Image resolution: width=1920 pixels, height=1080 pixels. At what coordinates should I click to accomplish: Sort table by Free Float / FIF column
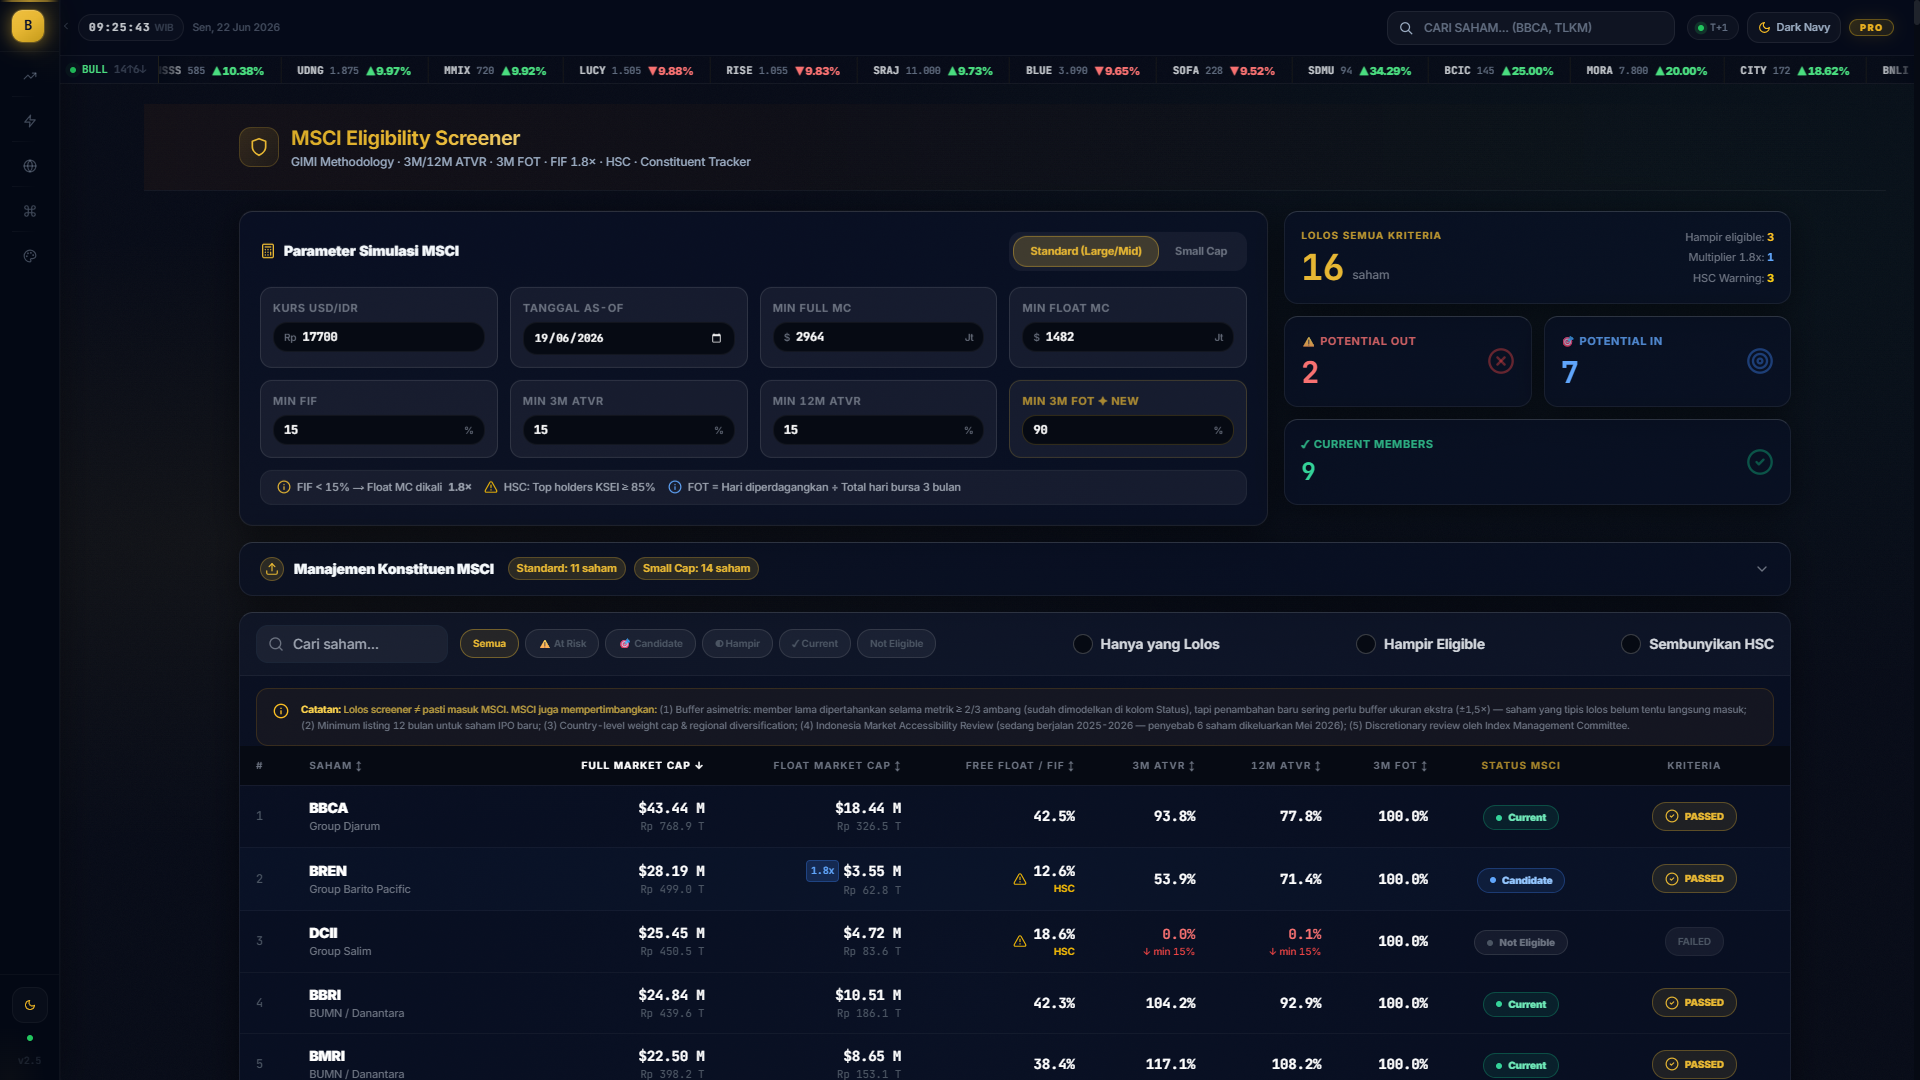pyautogui.click(x=1020, y=766)
